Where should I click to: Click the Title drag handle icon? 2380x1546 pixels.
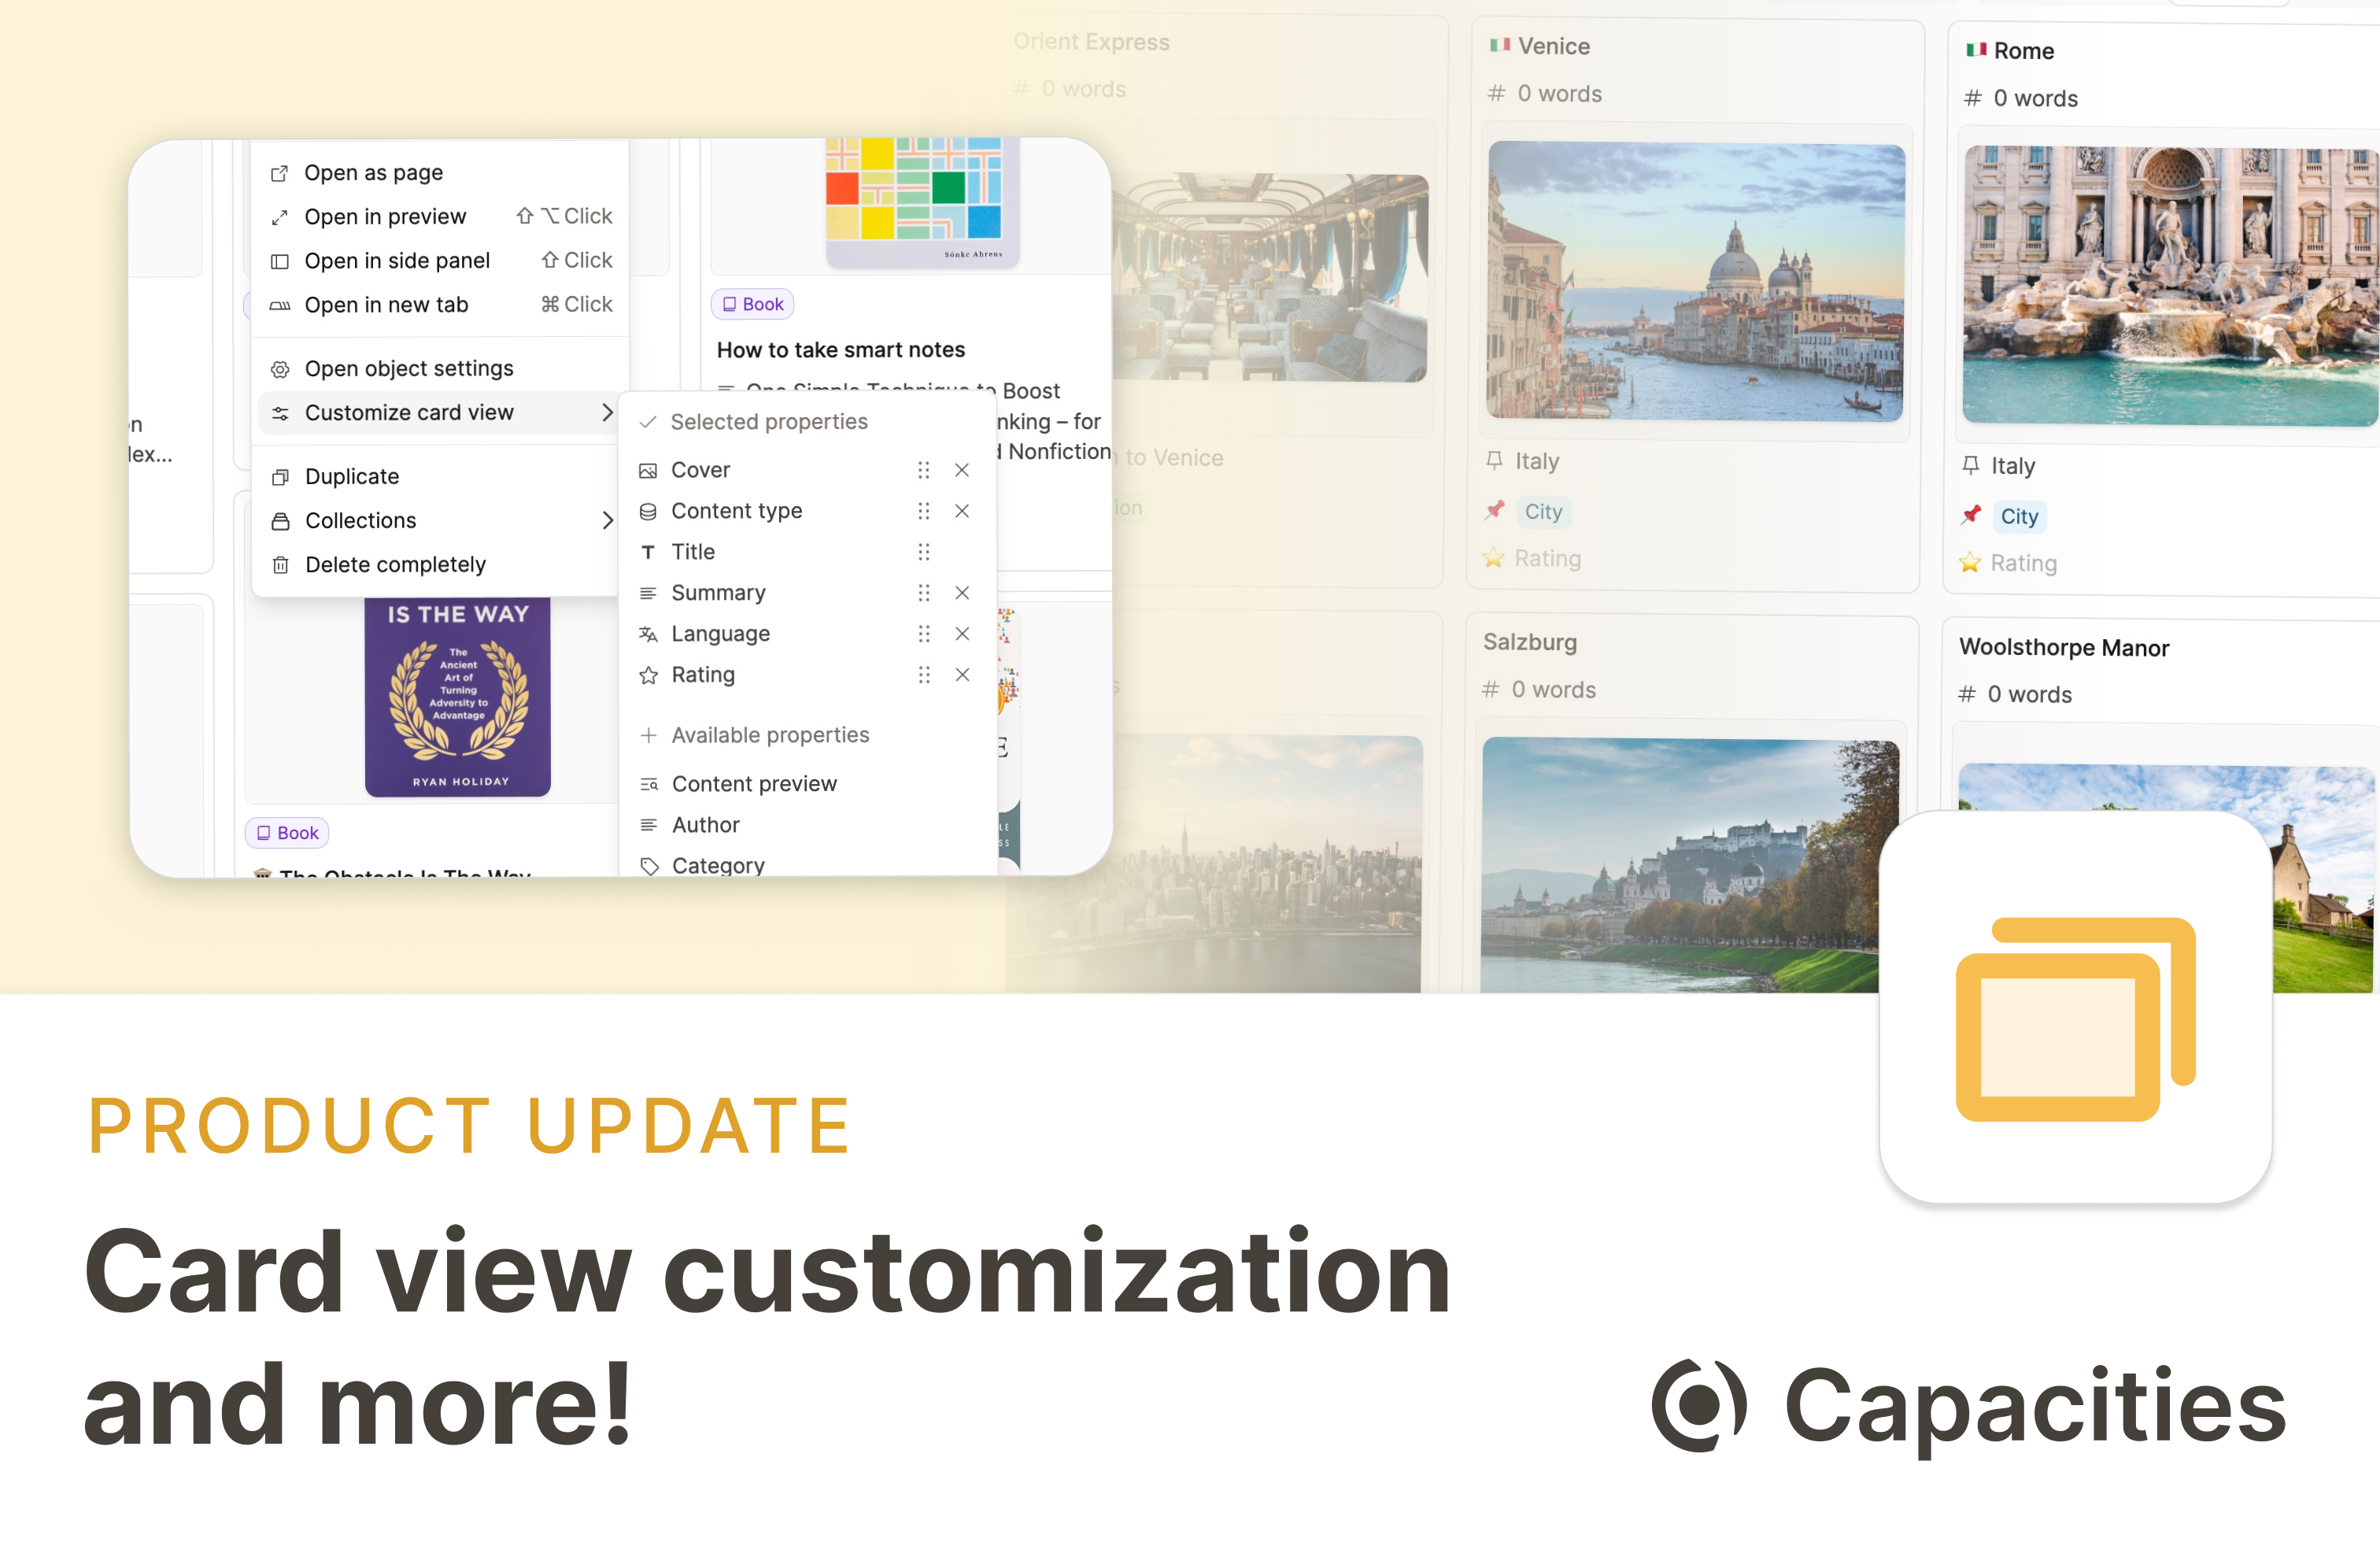tap(925, 552)
